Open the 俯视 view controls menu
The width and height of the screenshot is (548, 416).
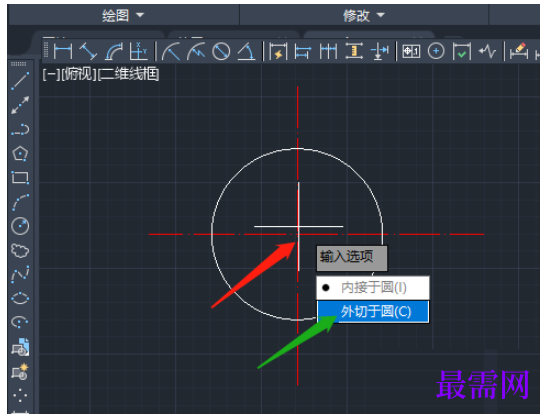click(x=79, y=74)
